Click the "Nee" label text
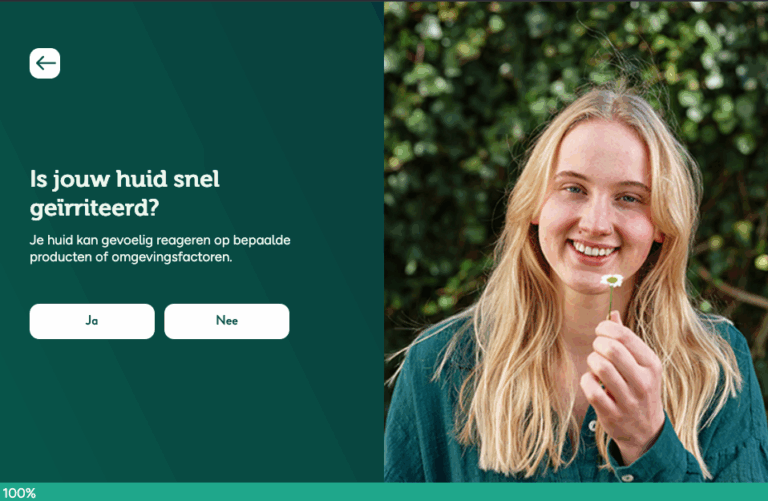 pyautogui.click(x=227, y=321)
